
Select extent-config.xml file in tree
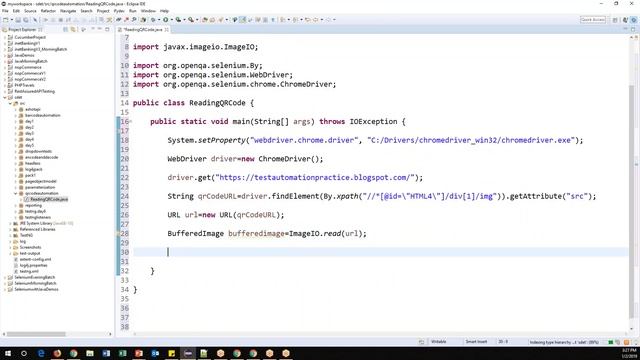(x=36, y=259)
